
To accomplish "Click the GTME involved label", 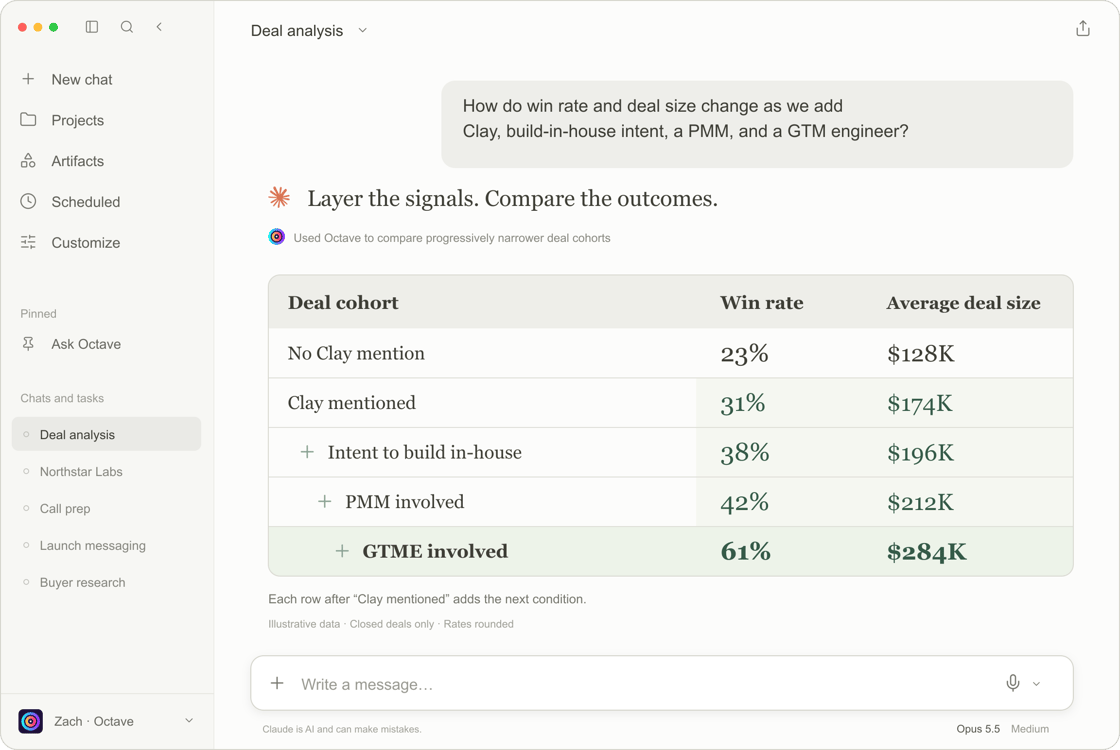I will click(435, 551).
